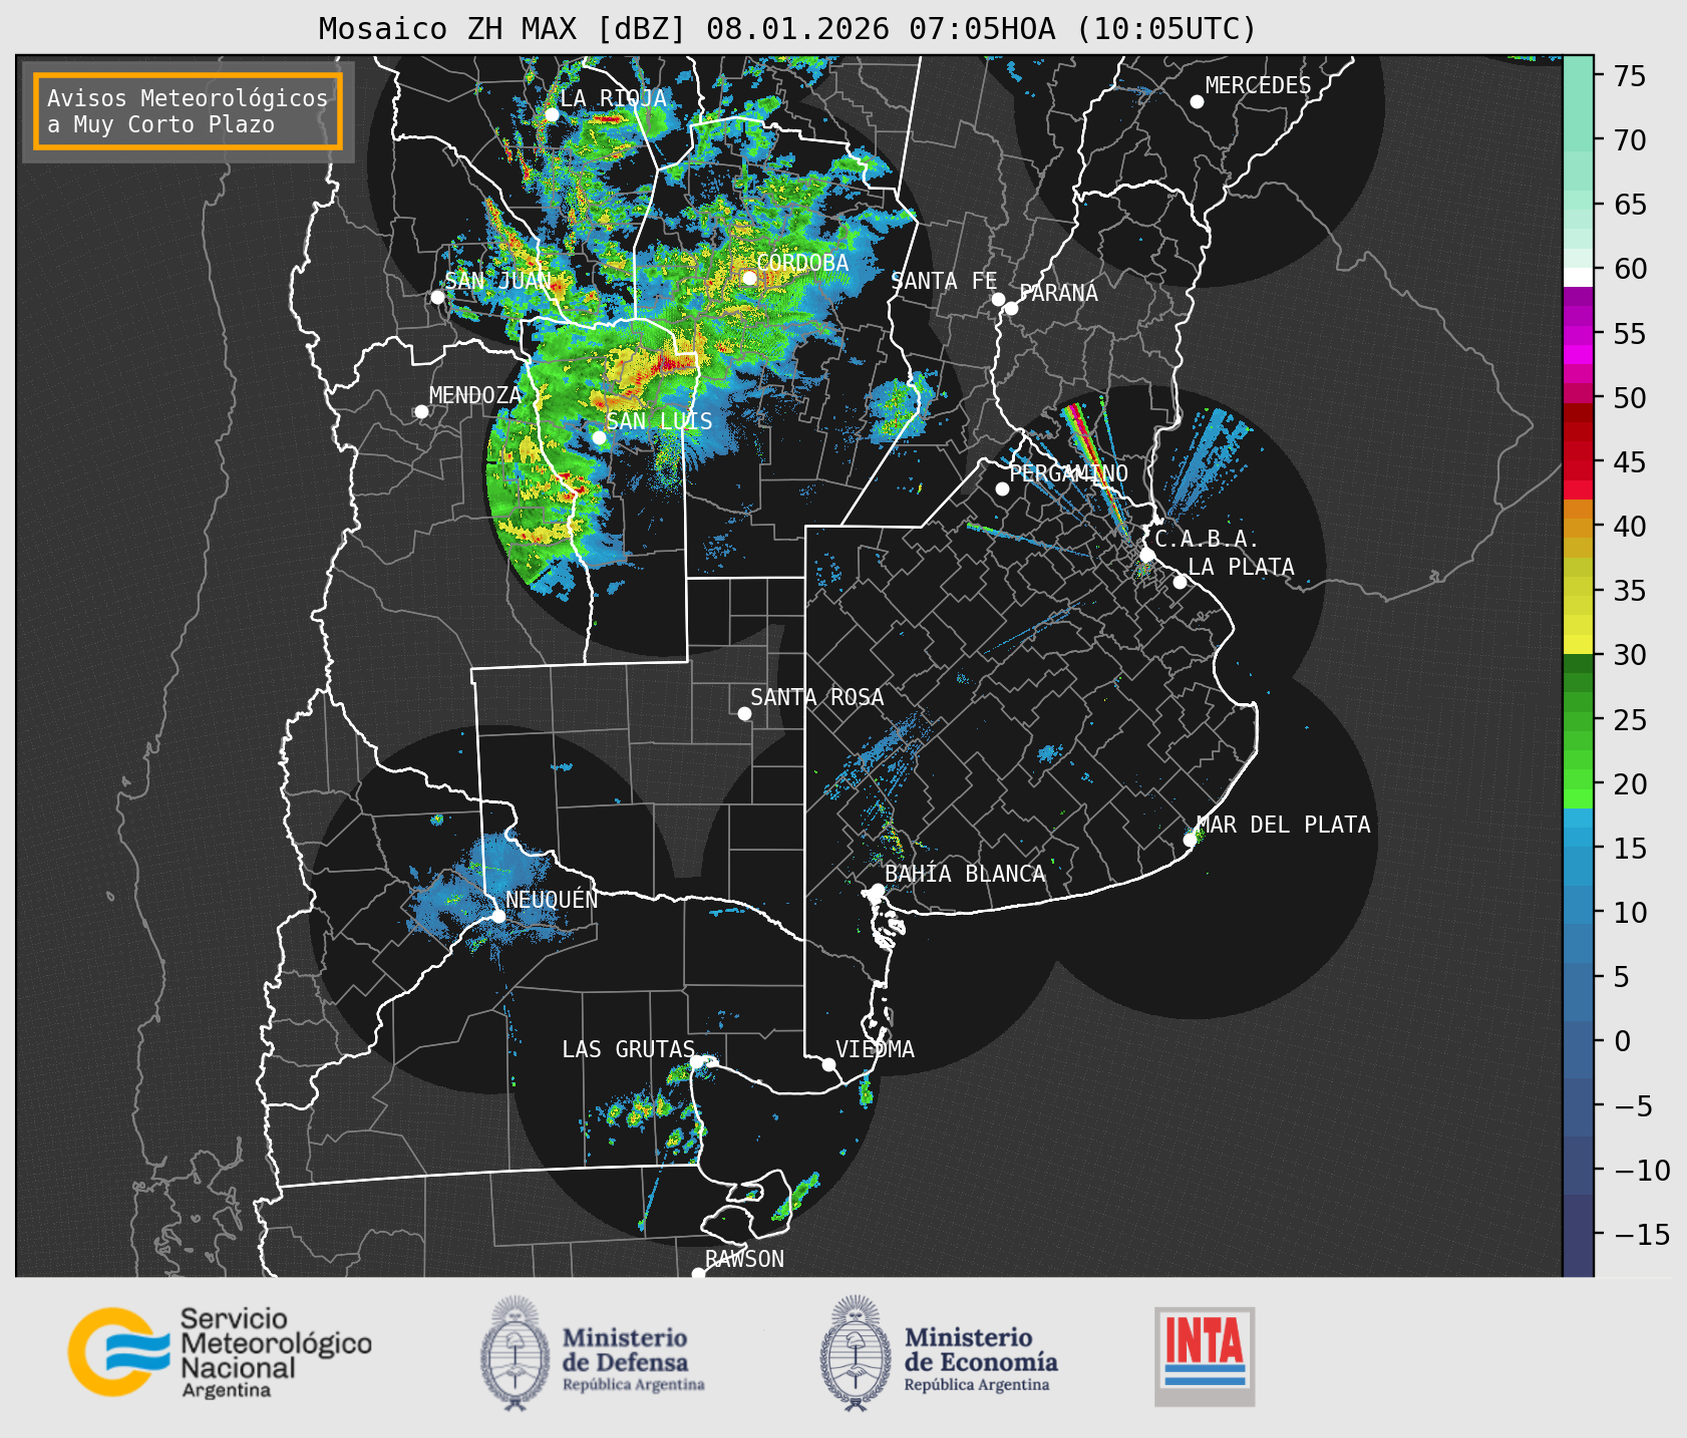Click the PARANÁ city label

click(1059, 293)
